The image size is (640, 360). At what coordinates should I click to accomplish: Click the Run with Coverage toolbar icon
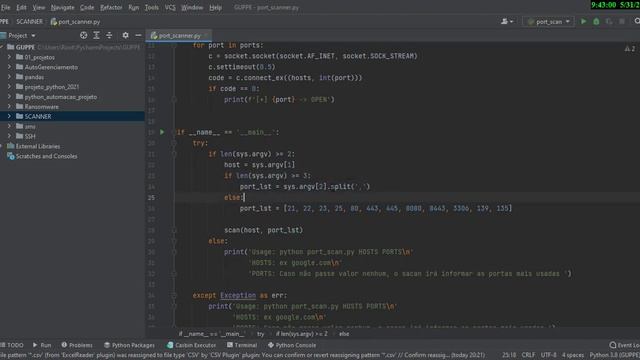(609, 21)
